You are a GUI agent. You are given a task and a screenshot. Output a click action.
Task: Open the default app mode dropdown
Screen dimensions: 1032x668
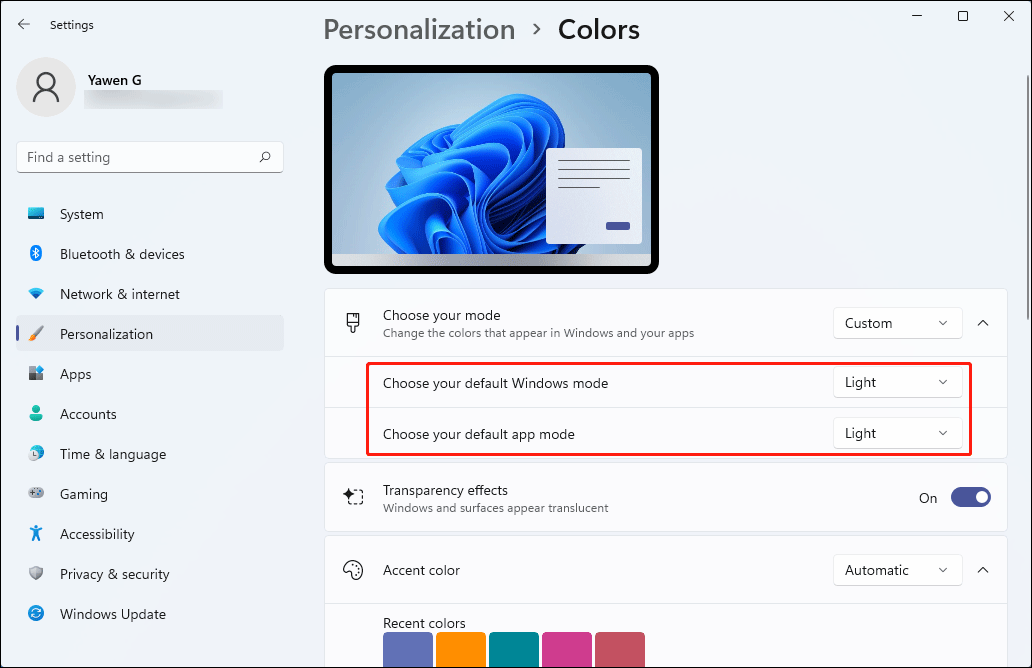coord(897,433)
